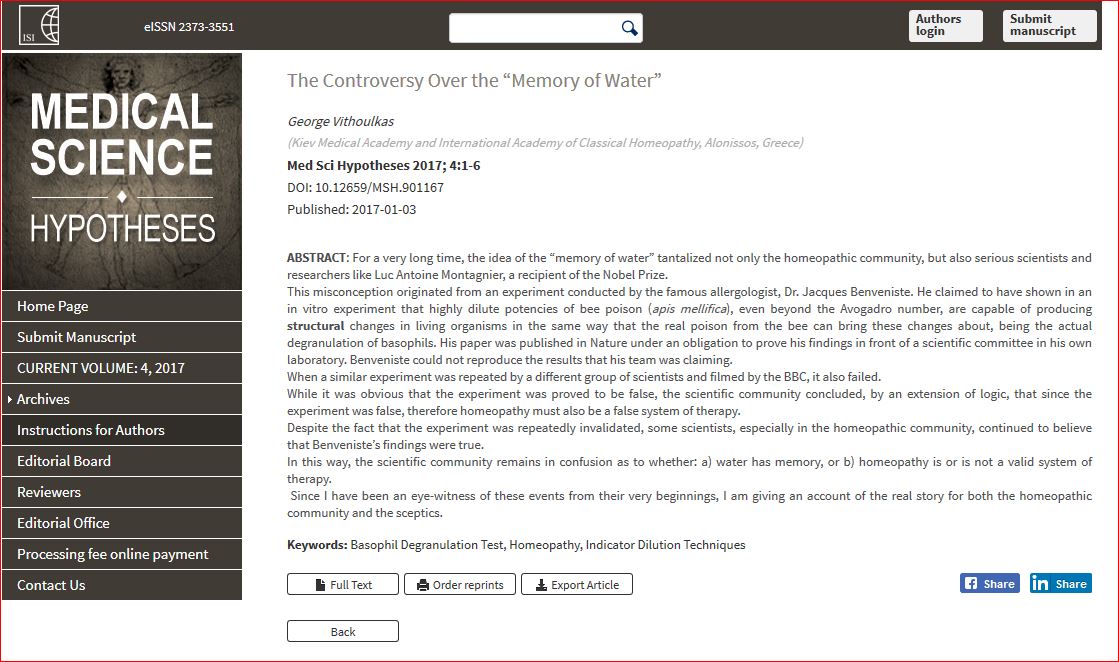The width and height of the screenshot is (1119, 662).
Task: Open the Contact Us page
Action: coord(122,585)
